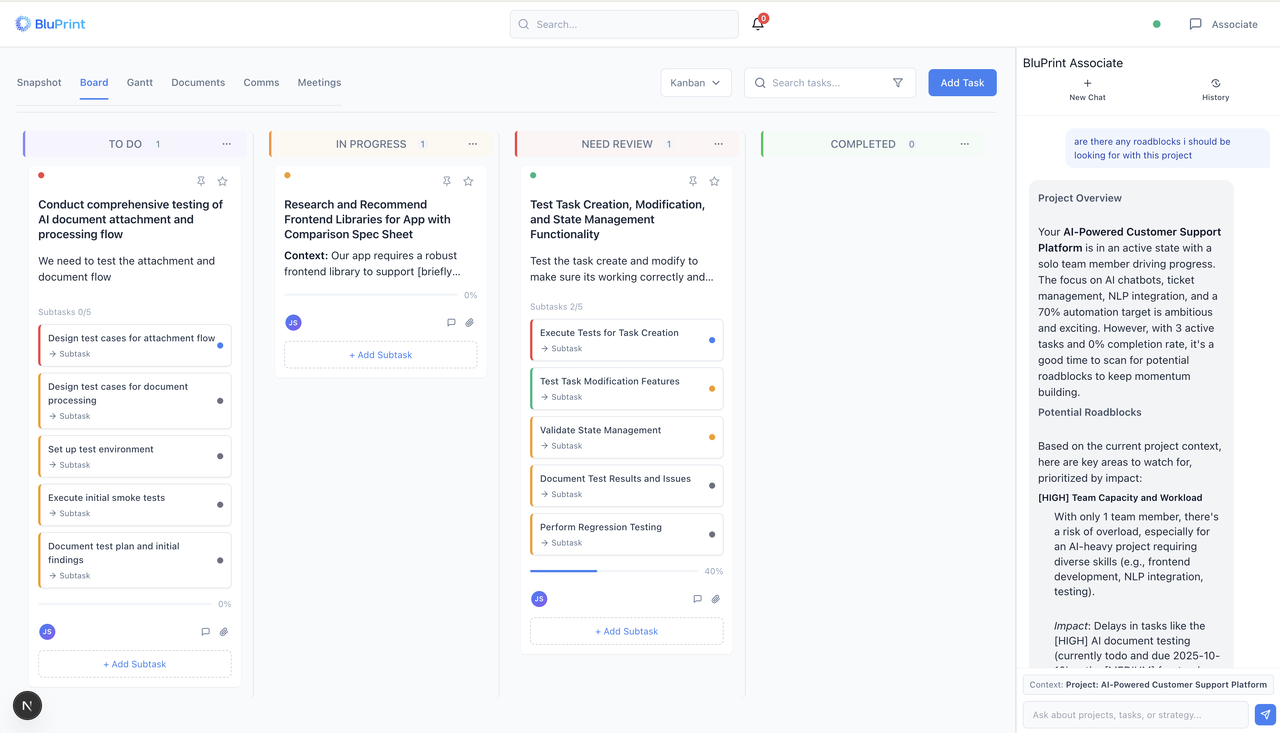Click the Ask about projects input field
1280x733 pixels.
1135,714
